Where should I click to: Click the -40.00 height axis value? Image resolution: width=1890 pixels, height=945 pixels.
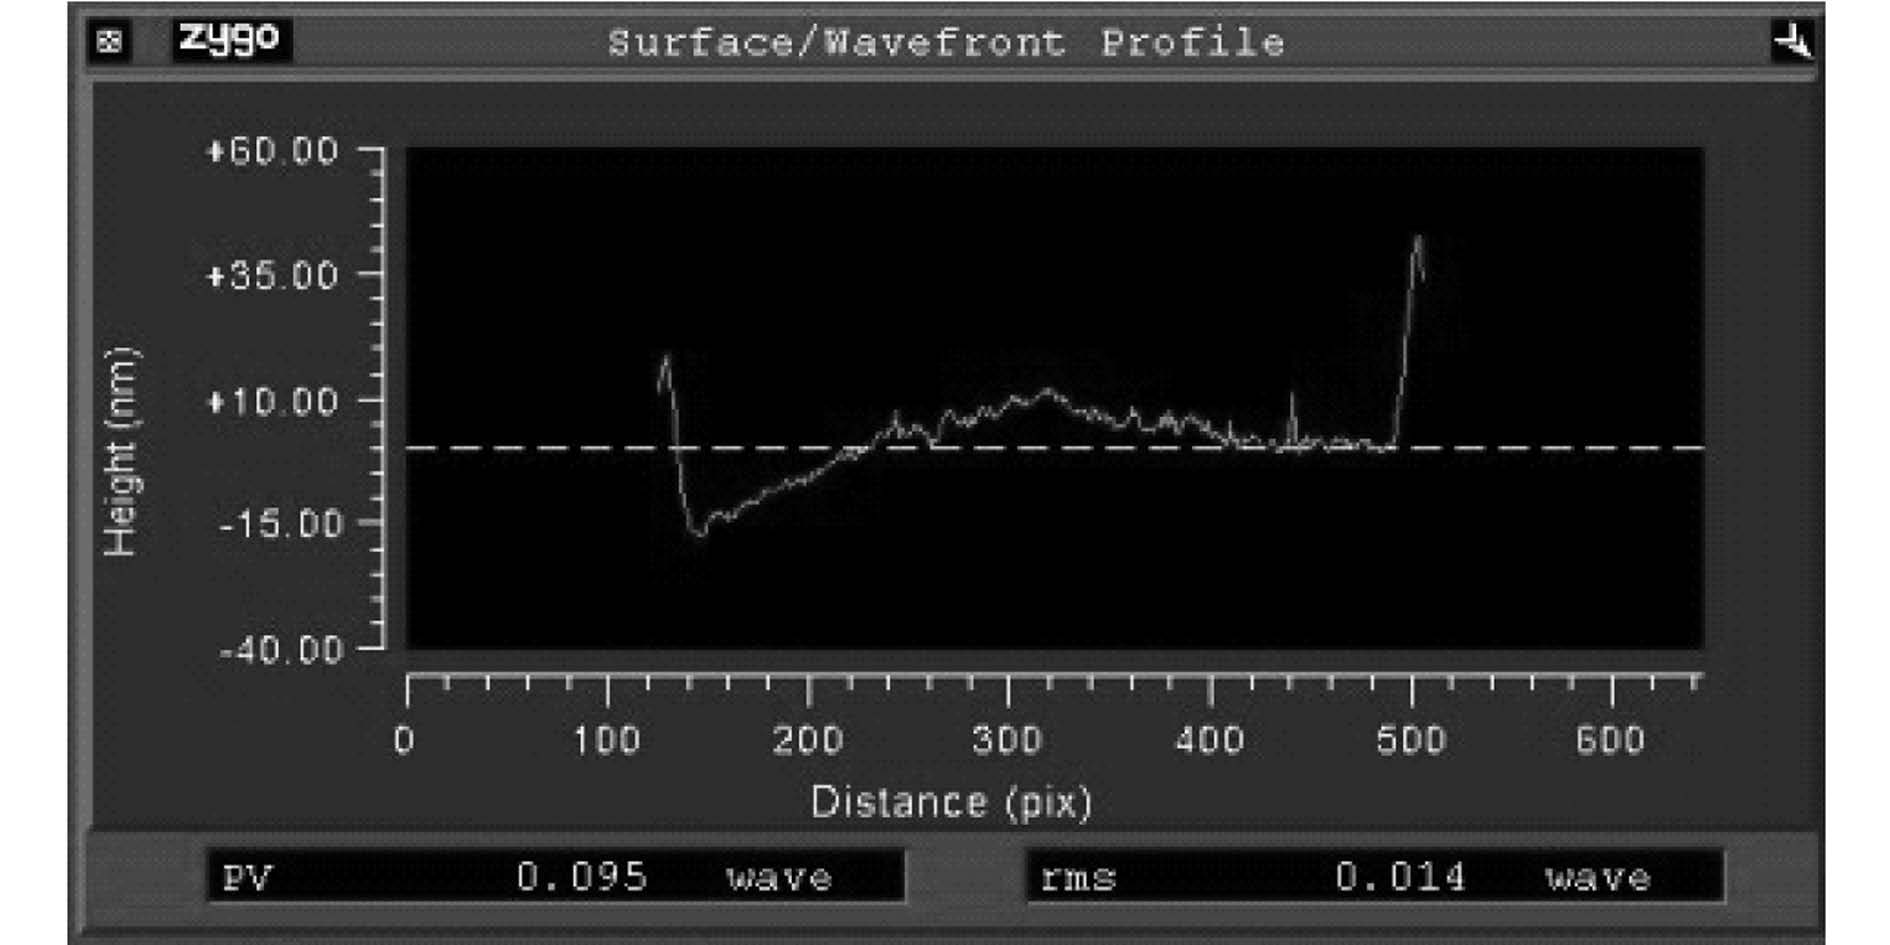281,651
